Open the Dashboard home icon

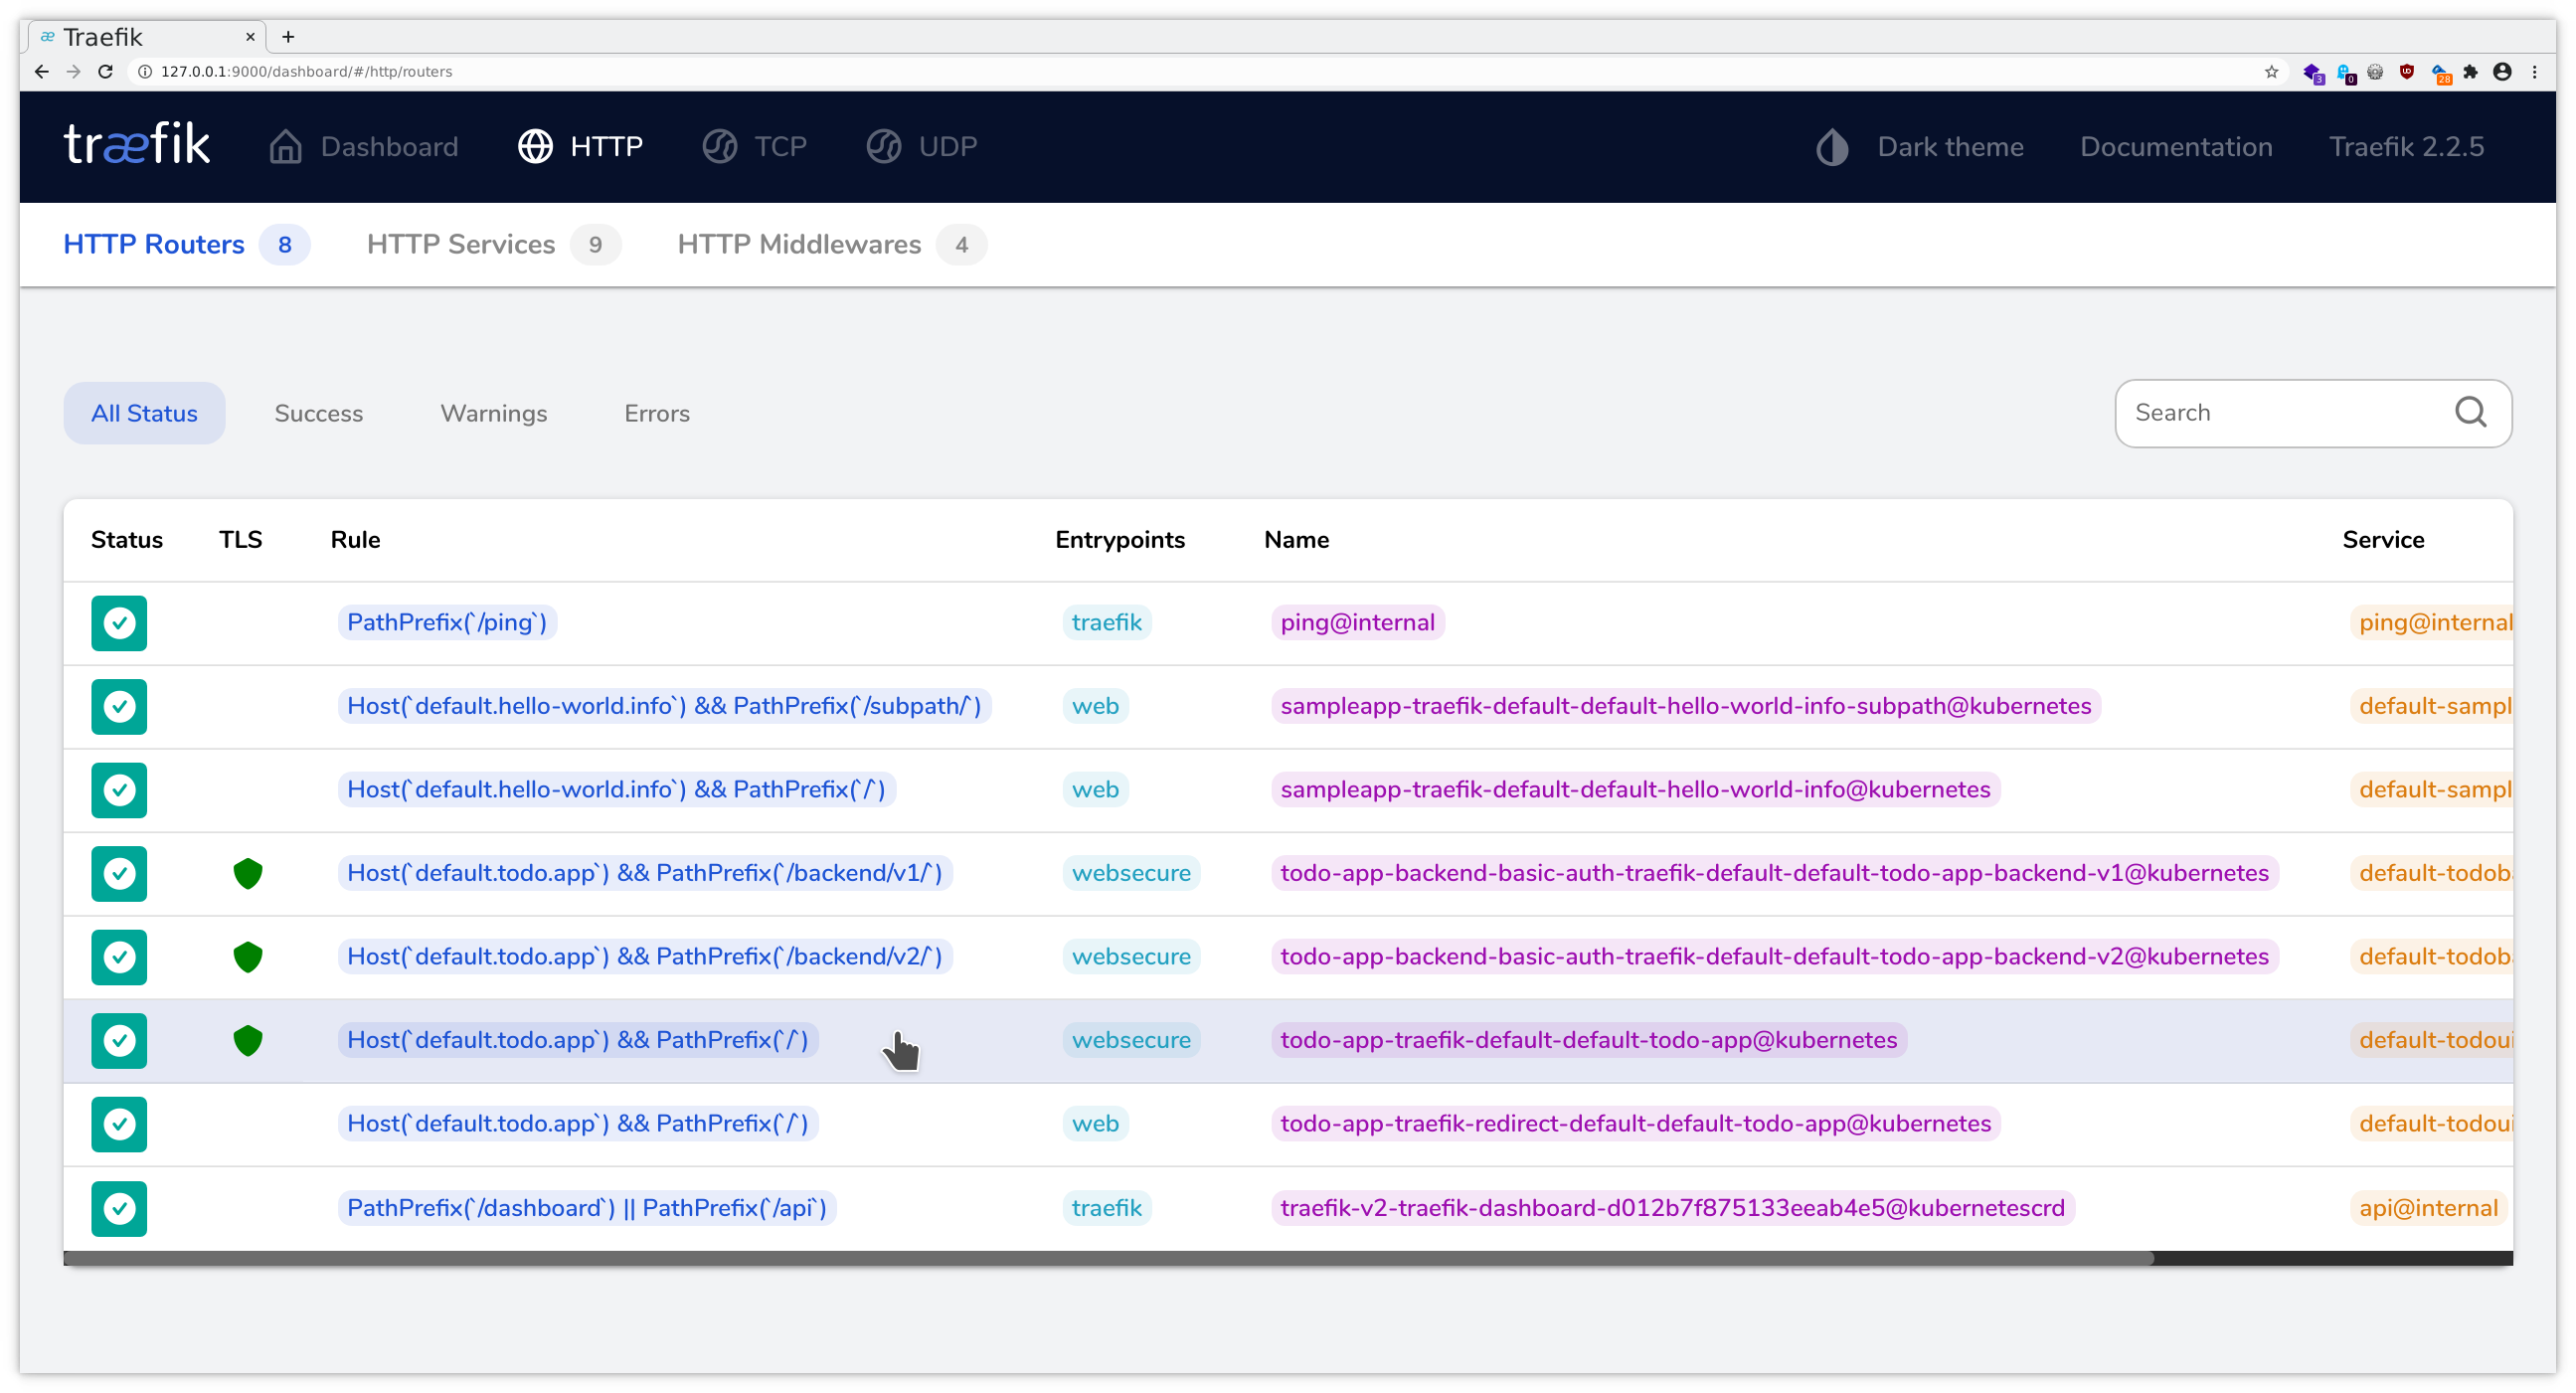click(x=284, y=146)
